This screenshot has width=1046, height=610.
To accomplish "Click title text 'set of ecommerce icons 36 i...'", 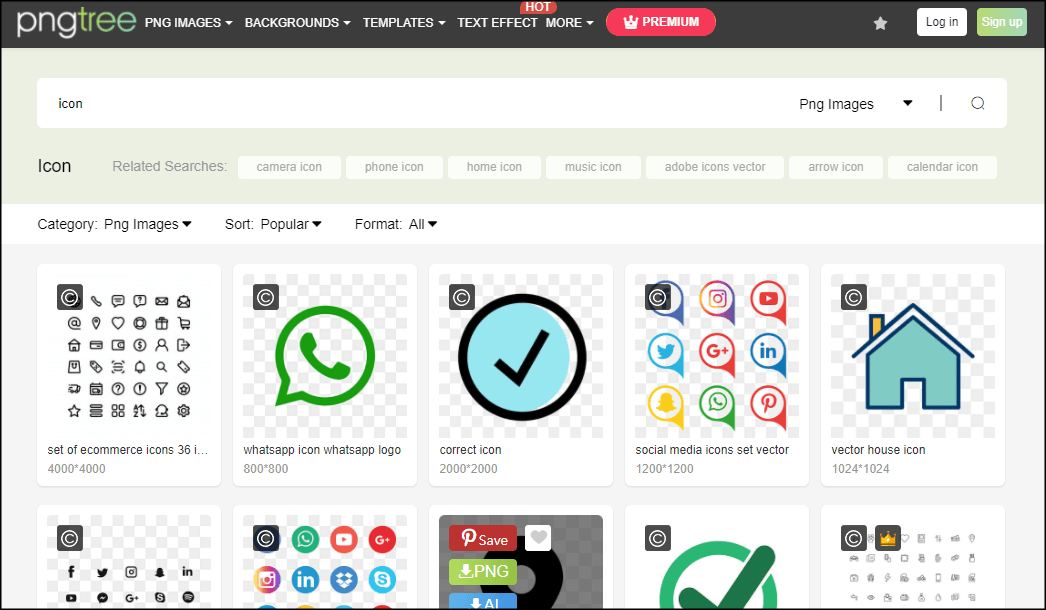I will pos(127,450).
